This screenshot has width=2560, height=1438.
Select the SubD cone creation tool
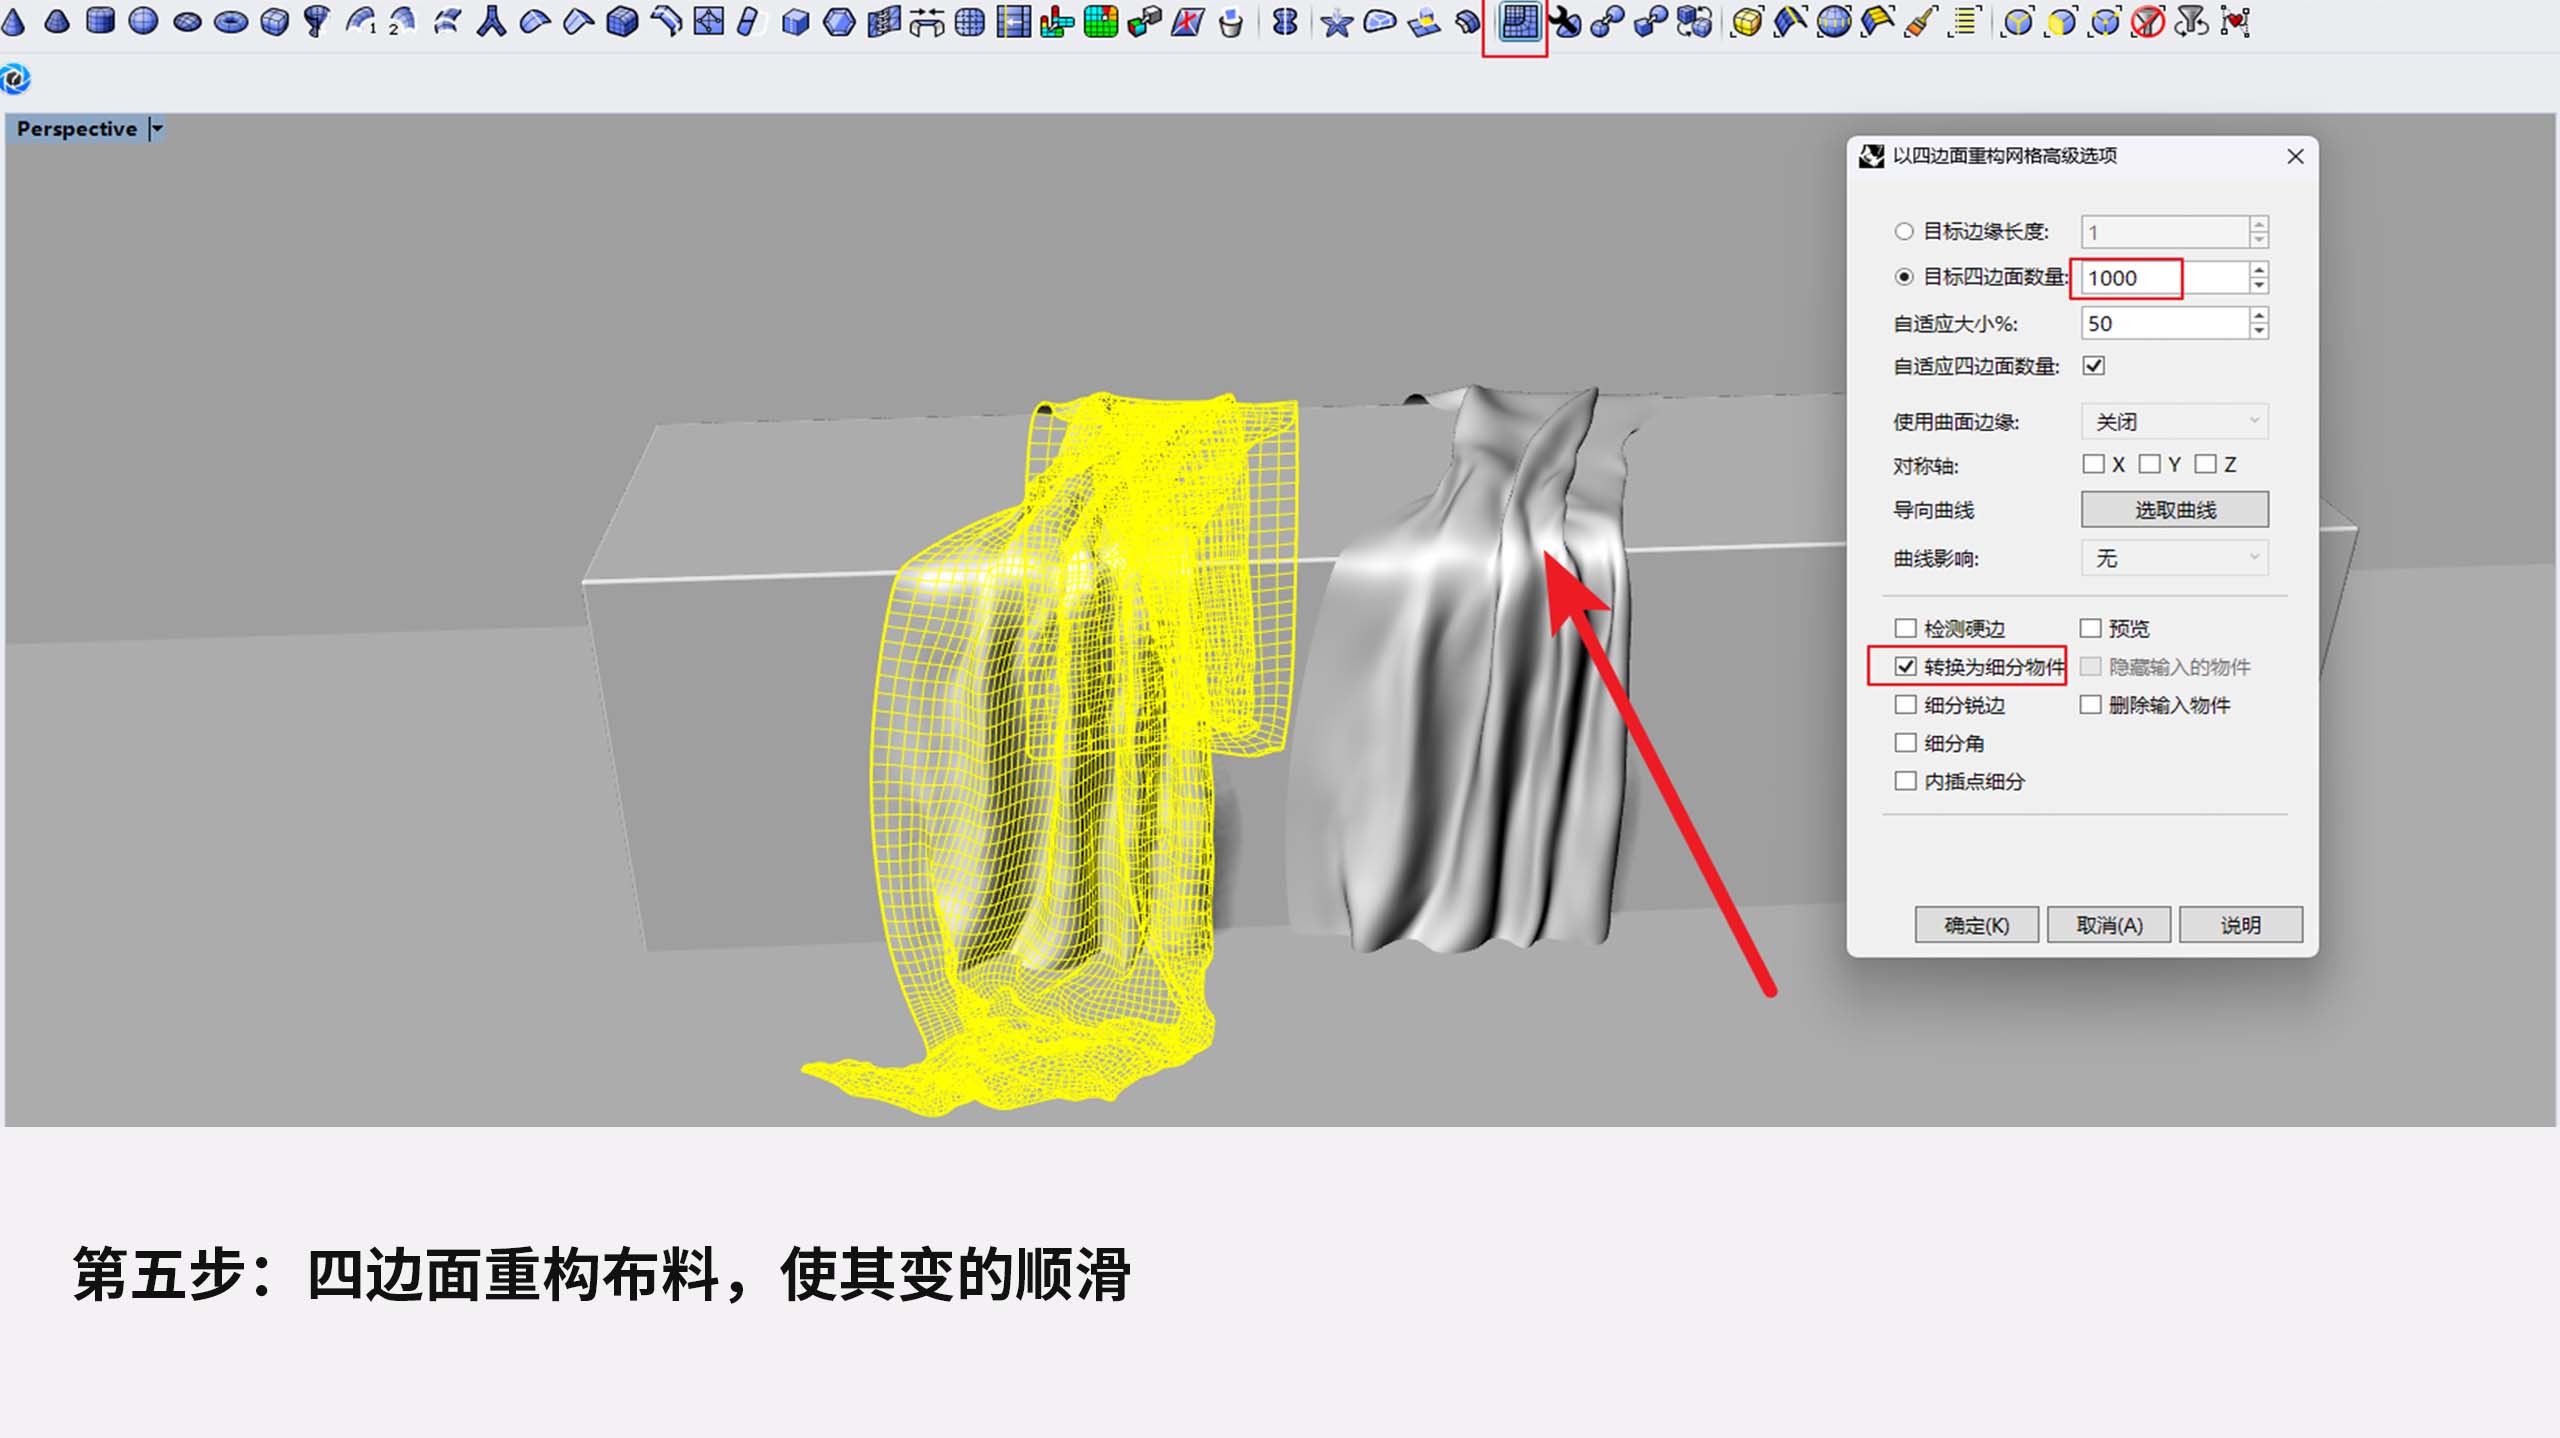pyautogui.click(x=14, y=24)
